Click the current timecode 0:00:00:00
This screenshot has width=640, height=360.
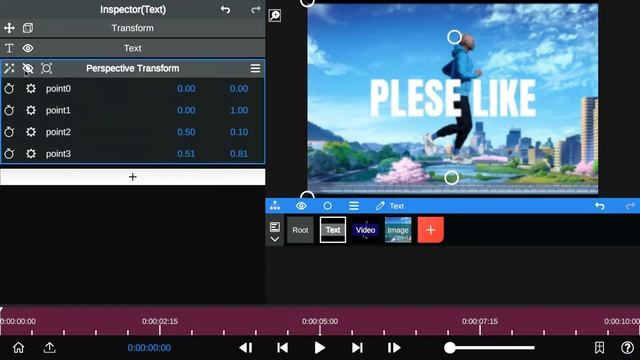(x=149, y=348)
